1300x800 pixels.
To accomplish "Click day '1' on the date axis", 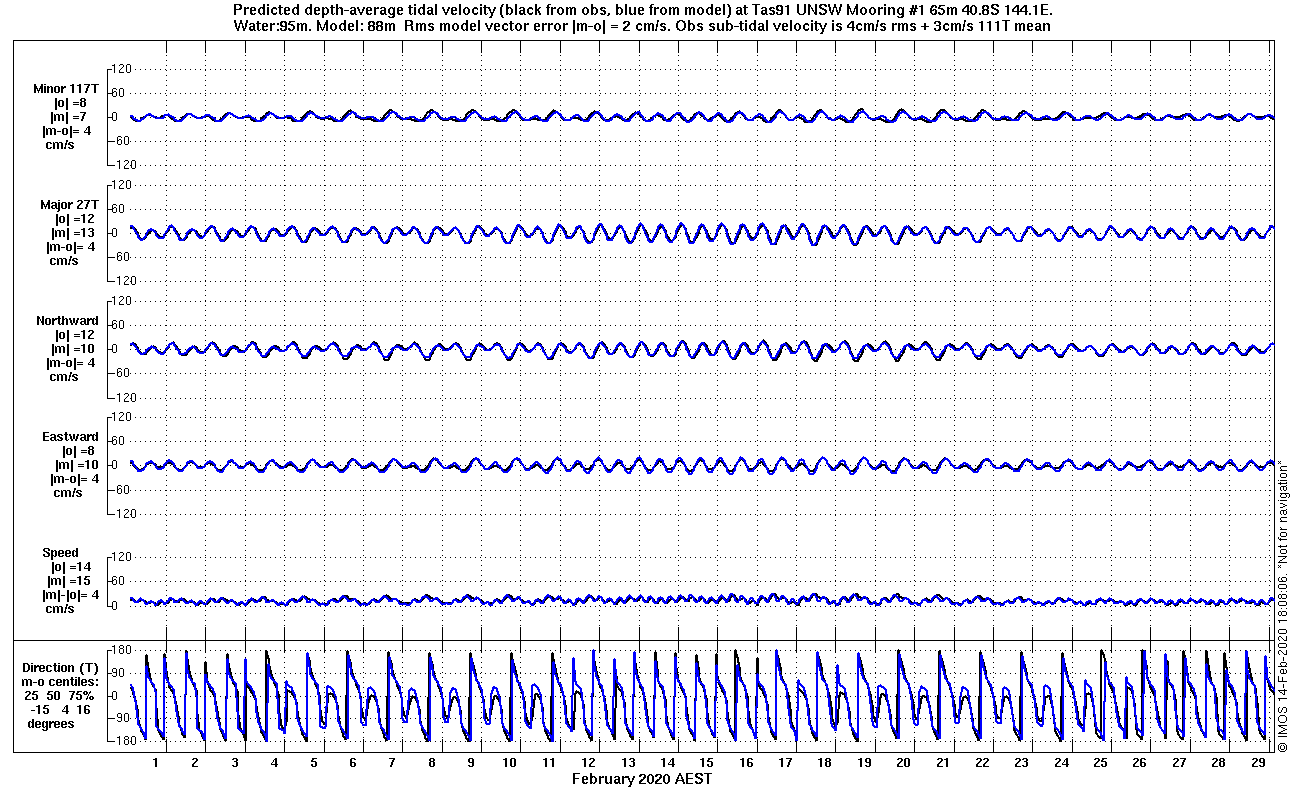I will coord(155,763).
